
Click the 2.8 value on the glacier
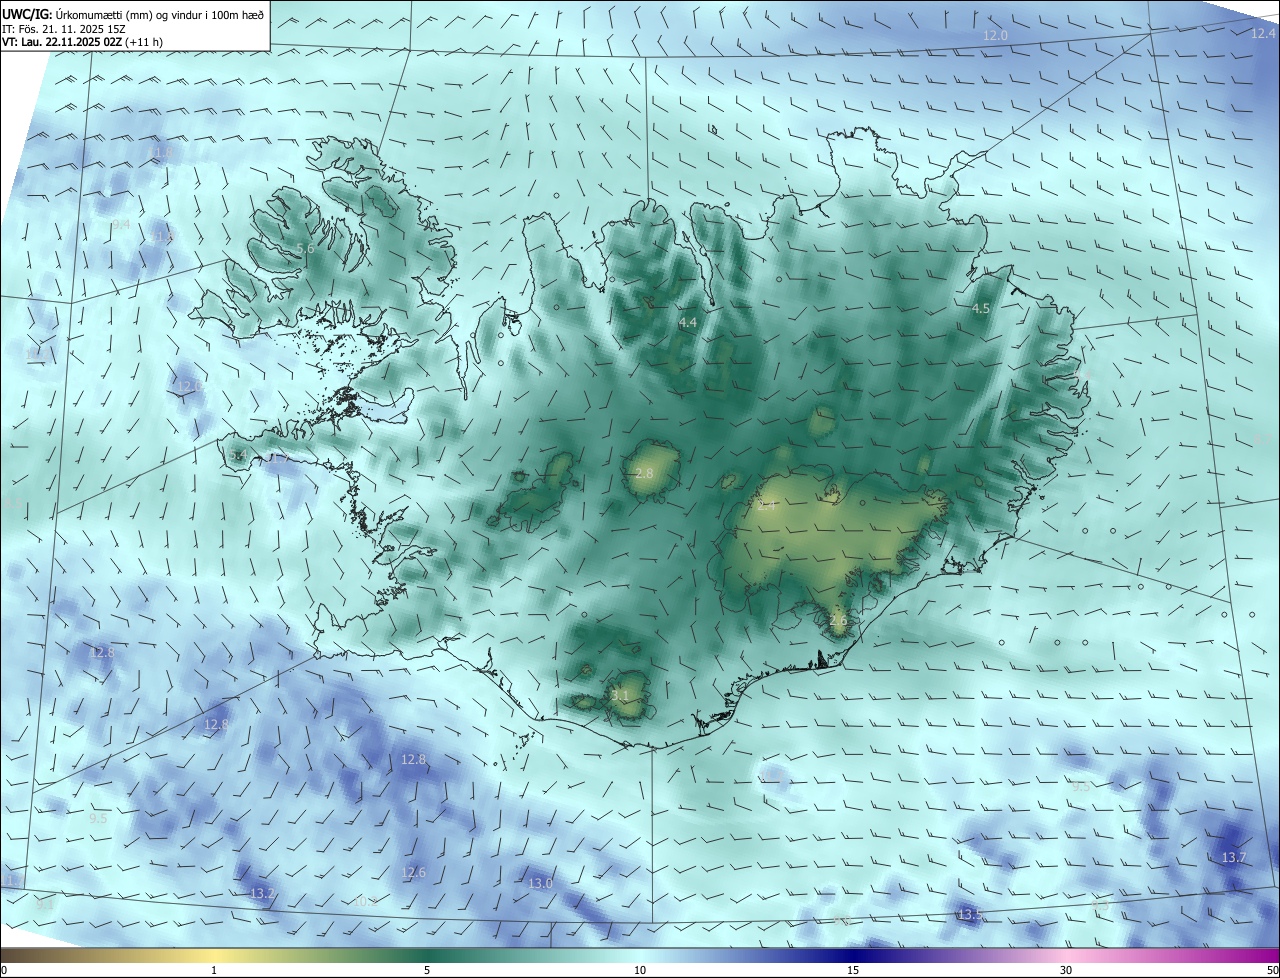tap(644, 473)
